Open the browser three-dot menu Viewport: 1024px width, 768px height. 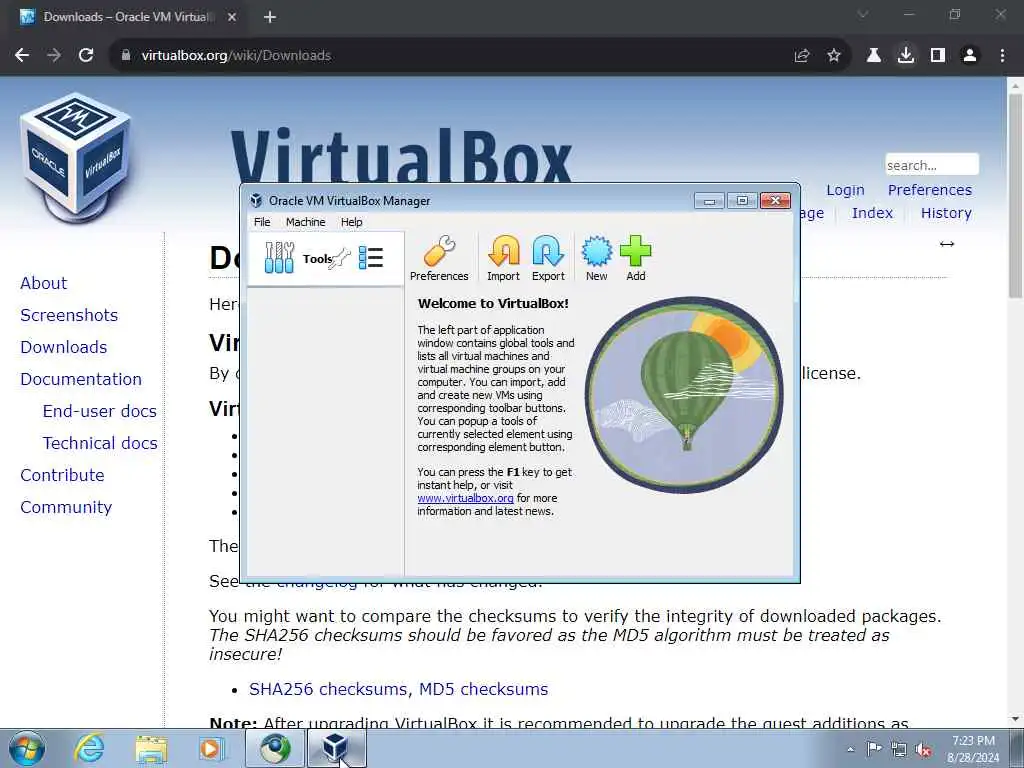tap(1002, 56)
